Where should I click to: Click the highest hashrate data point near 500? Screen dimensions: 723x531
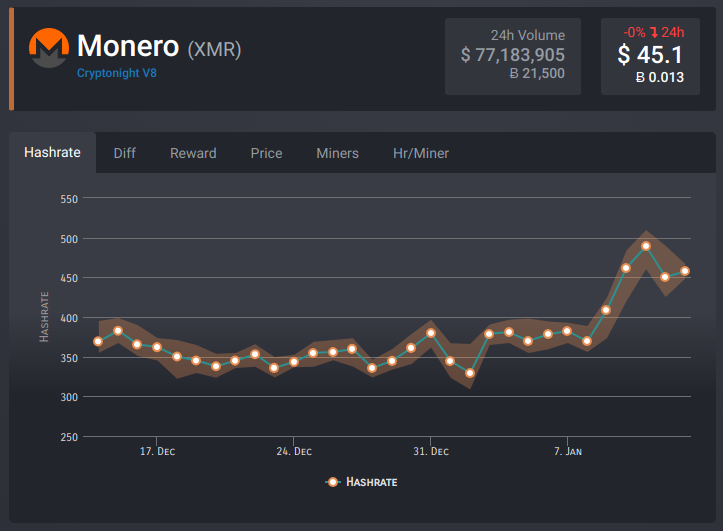tap(646, 246)
